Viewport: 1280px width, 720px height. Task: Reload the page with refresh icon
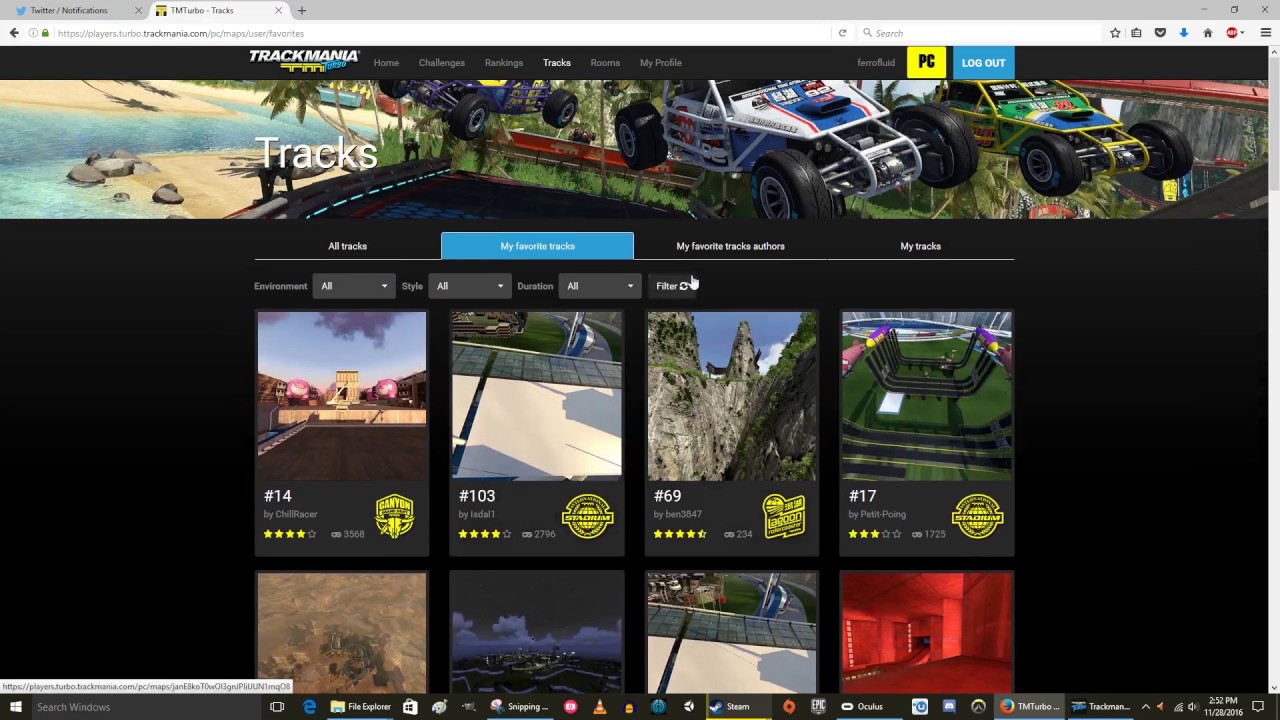[842, 33]
